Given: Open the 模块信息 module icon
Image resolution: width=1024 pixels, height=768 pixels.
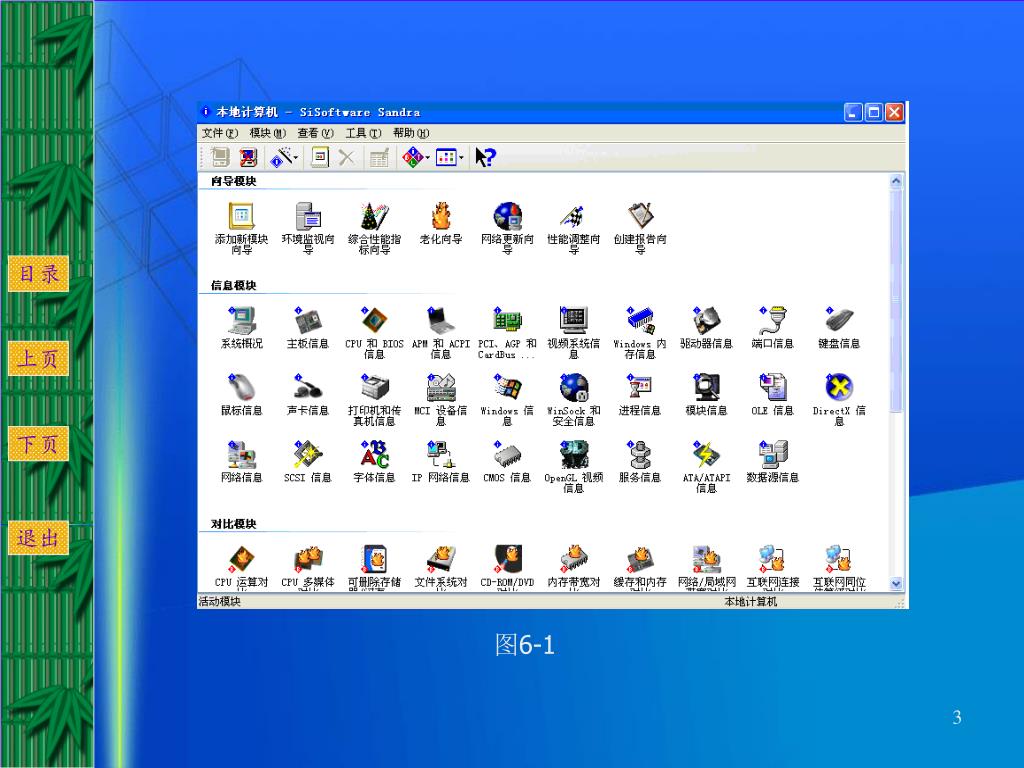Looking at the screenshot, I should (707, 388).
